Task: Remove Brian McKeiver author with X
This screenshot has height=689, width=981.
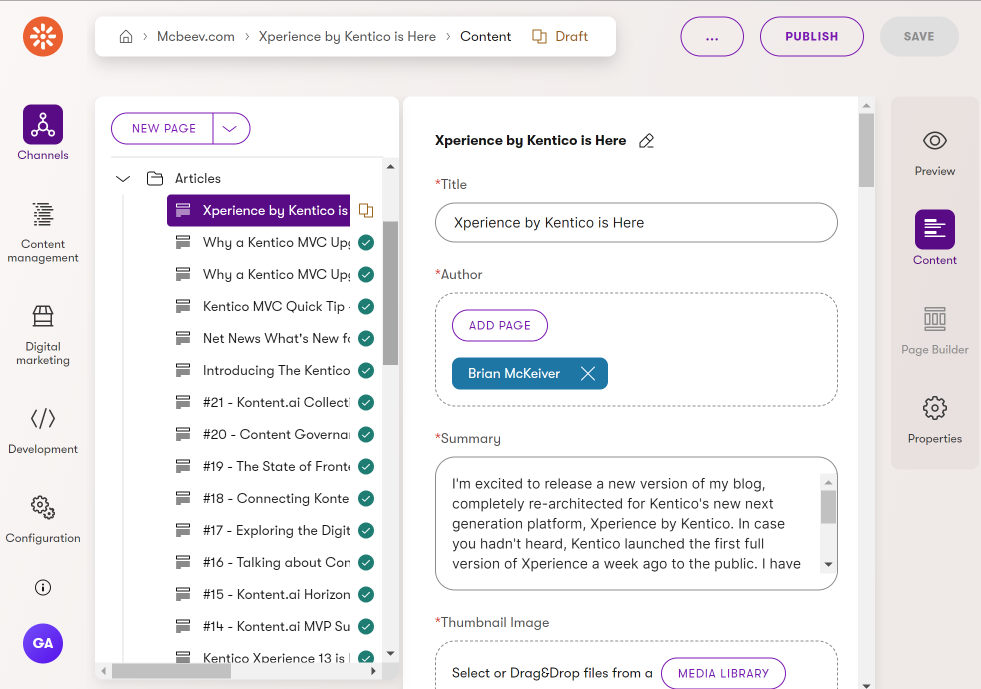Action: coord(587,374)
